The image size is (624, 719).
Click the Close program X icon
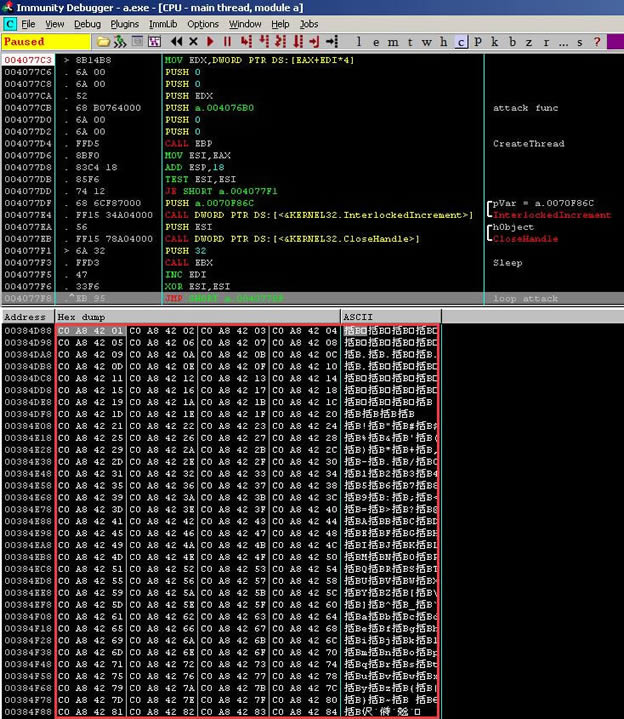tap(192, 42)
